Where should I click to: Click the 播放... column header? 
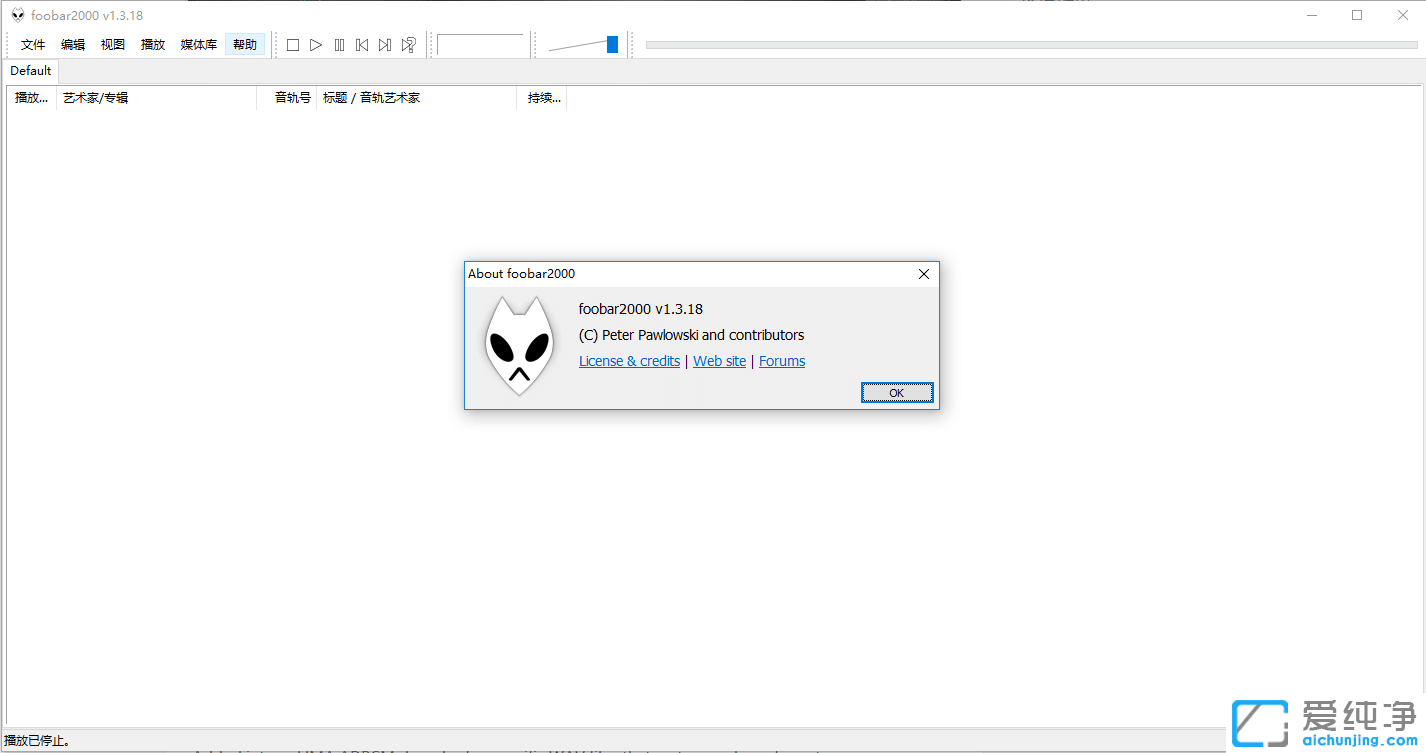[x=31, y=98]
